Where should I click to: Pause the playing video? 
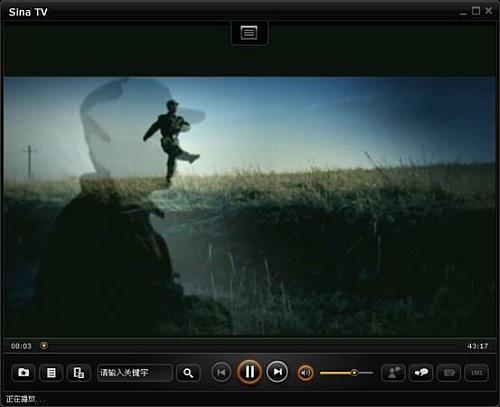(x=249, y=372)
